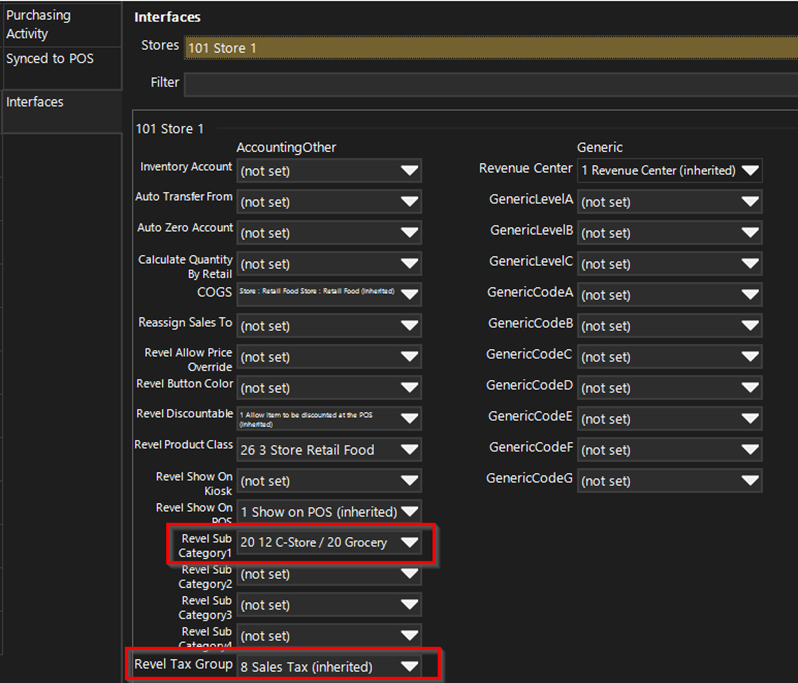Screen dimensions: 798x683
Task: Click the Filter text field
Action: click(490, 83)
